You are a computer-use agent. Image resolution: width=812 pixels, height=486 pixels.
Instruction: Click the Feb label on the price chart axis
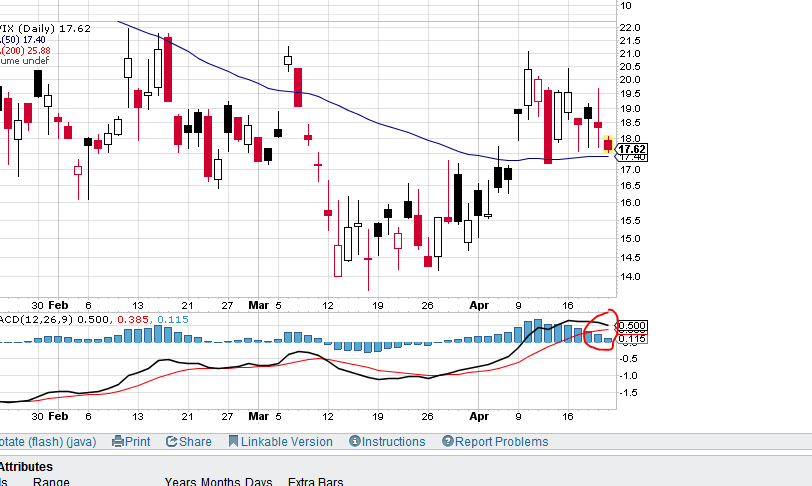pyautogui.click(x=58, y=305)
